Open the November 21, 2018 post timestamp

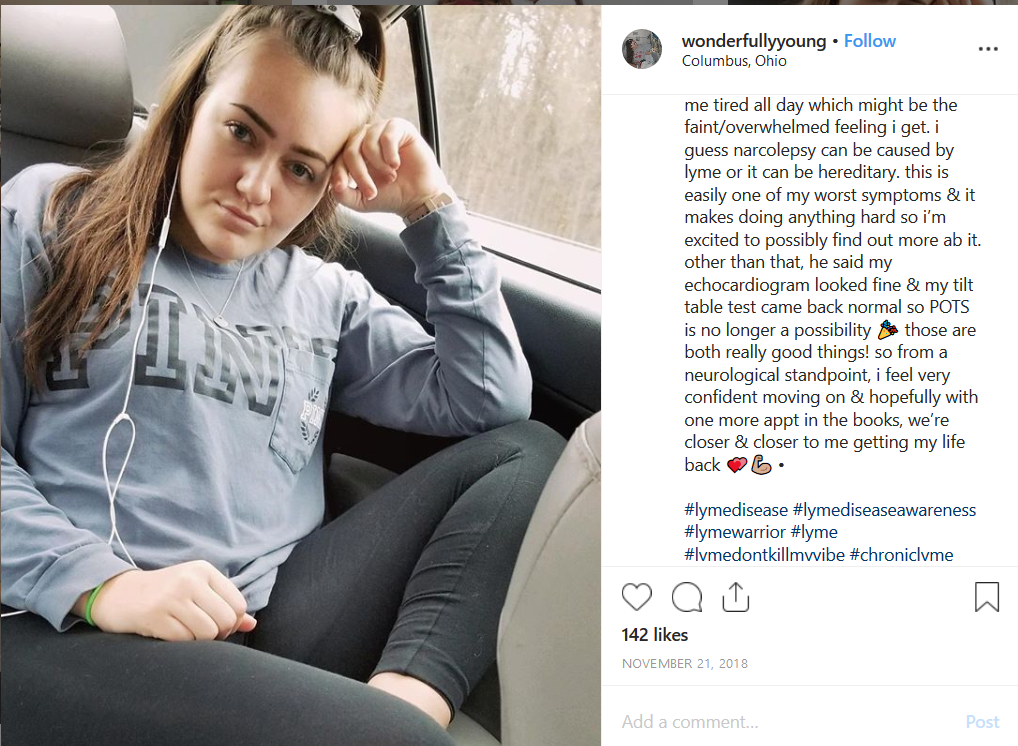click(685, 664)
